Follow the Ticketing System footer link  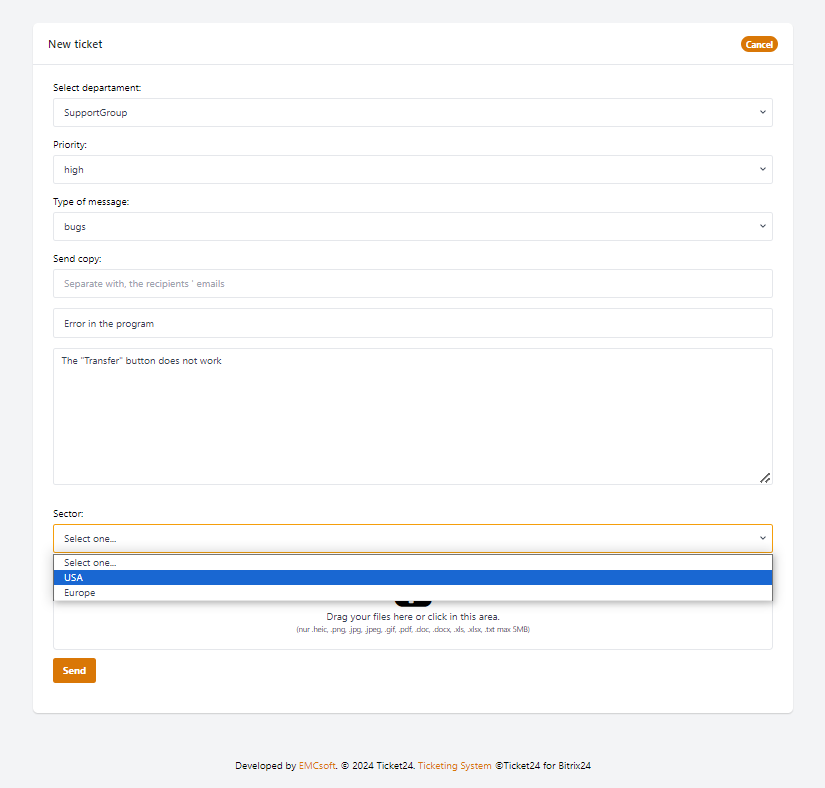[x=454, y=766]
